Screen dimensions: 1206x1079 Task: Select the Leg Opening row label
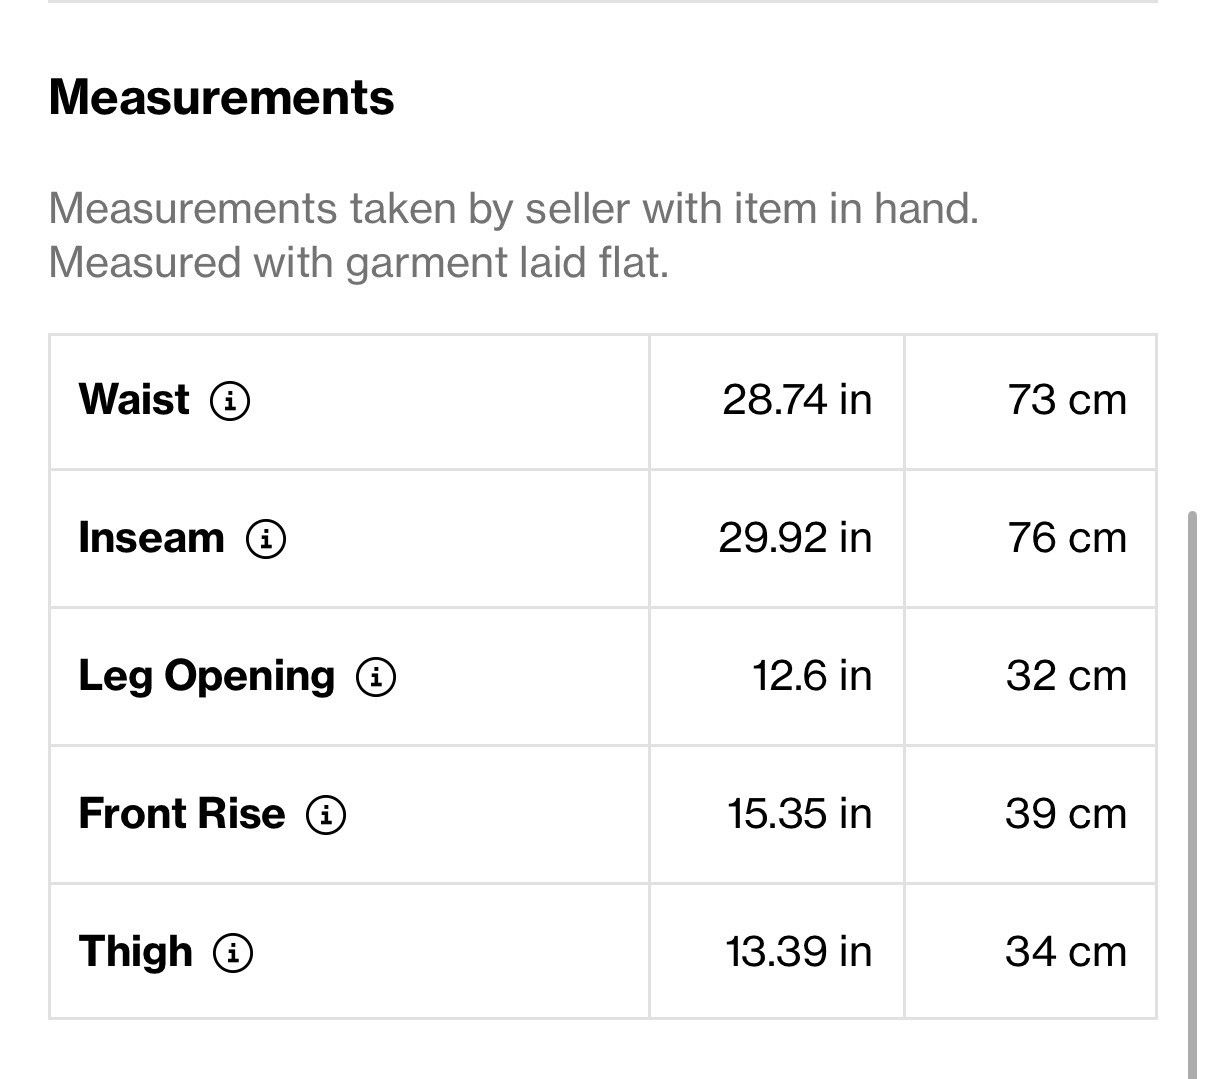click(x=207, y=676)
